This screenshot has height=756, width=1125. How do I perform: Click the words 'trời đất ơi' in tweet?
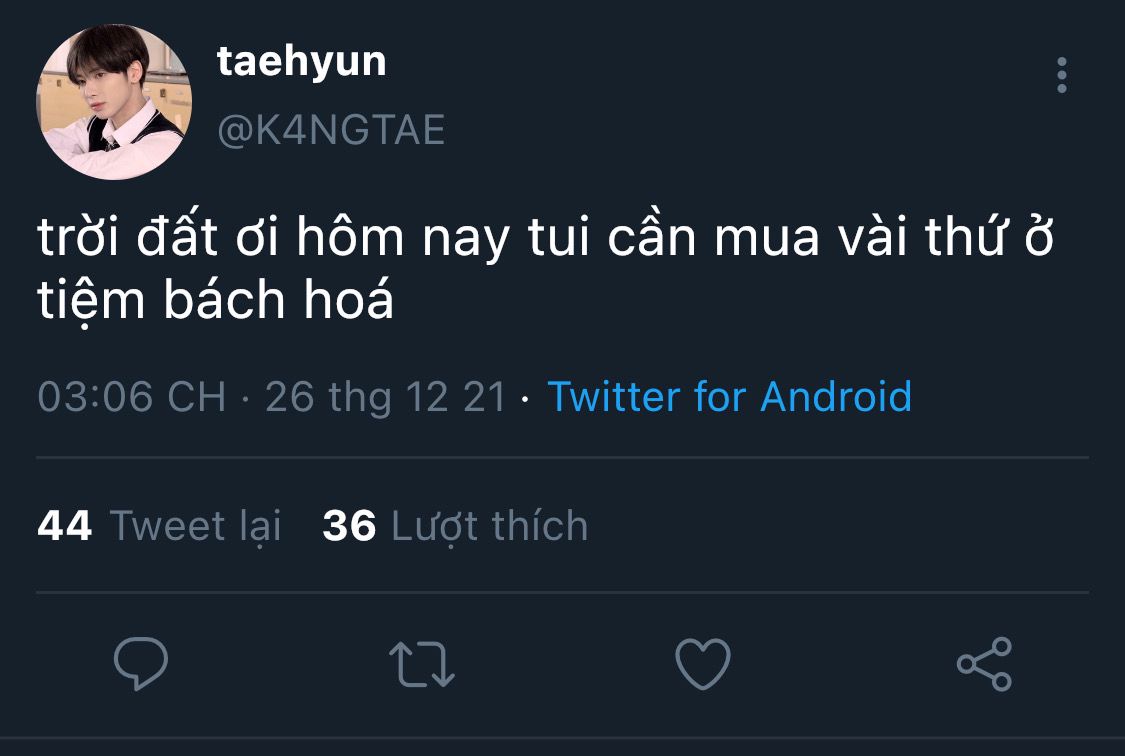157,237
